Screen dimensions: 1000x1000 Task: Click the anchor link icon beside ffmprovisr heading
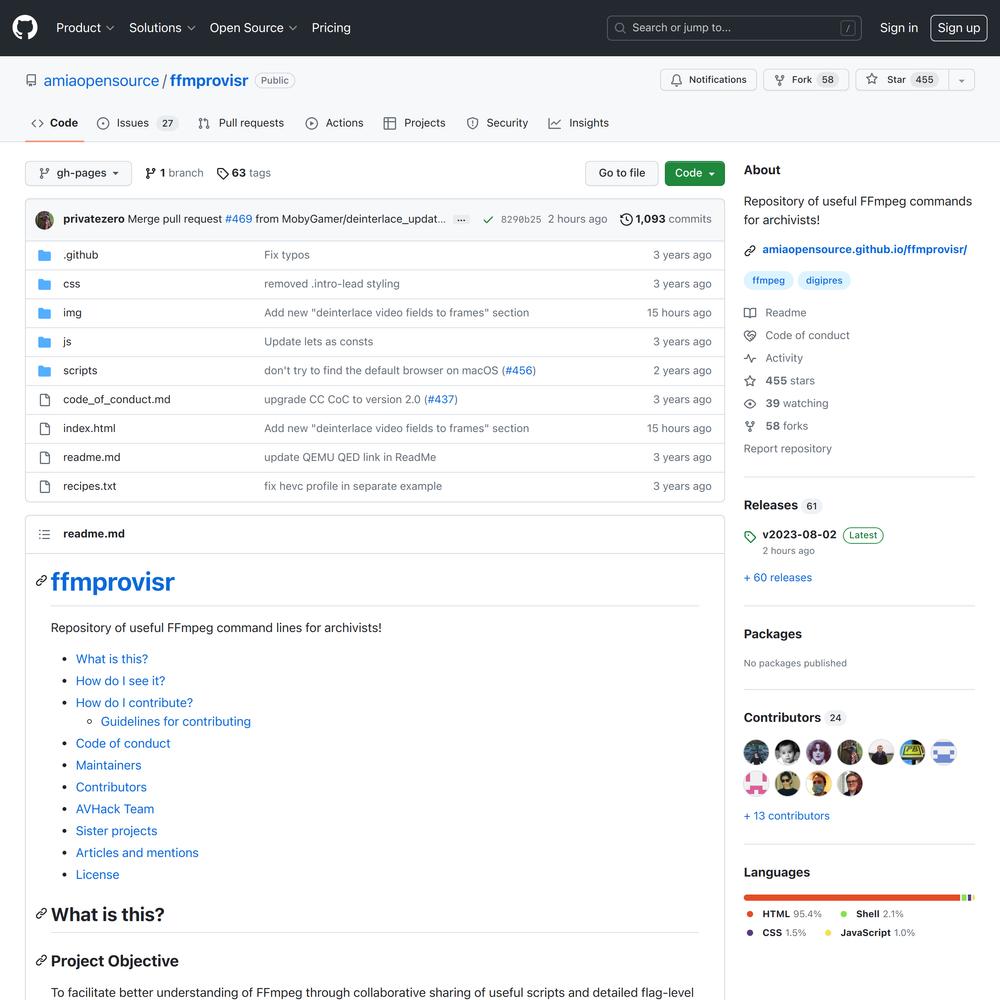(41, 580)
